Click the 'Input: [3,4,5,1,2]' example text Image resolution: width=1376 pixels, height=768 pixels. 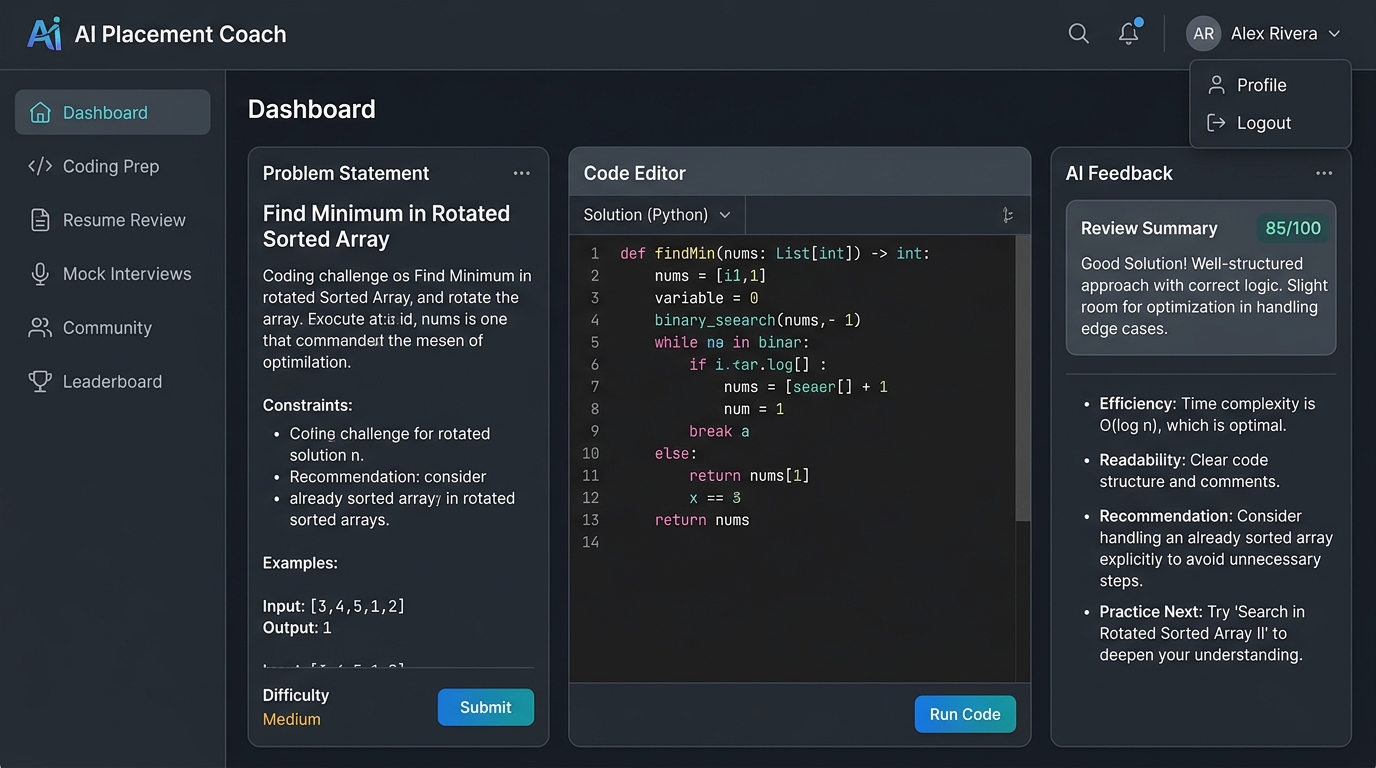pos(334,606)
